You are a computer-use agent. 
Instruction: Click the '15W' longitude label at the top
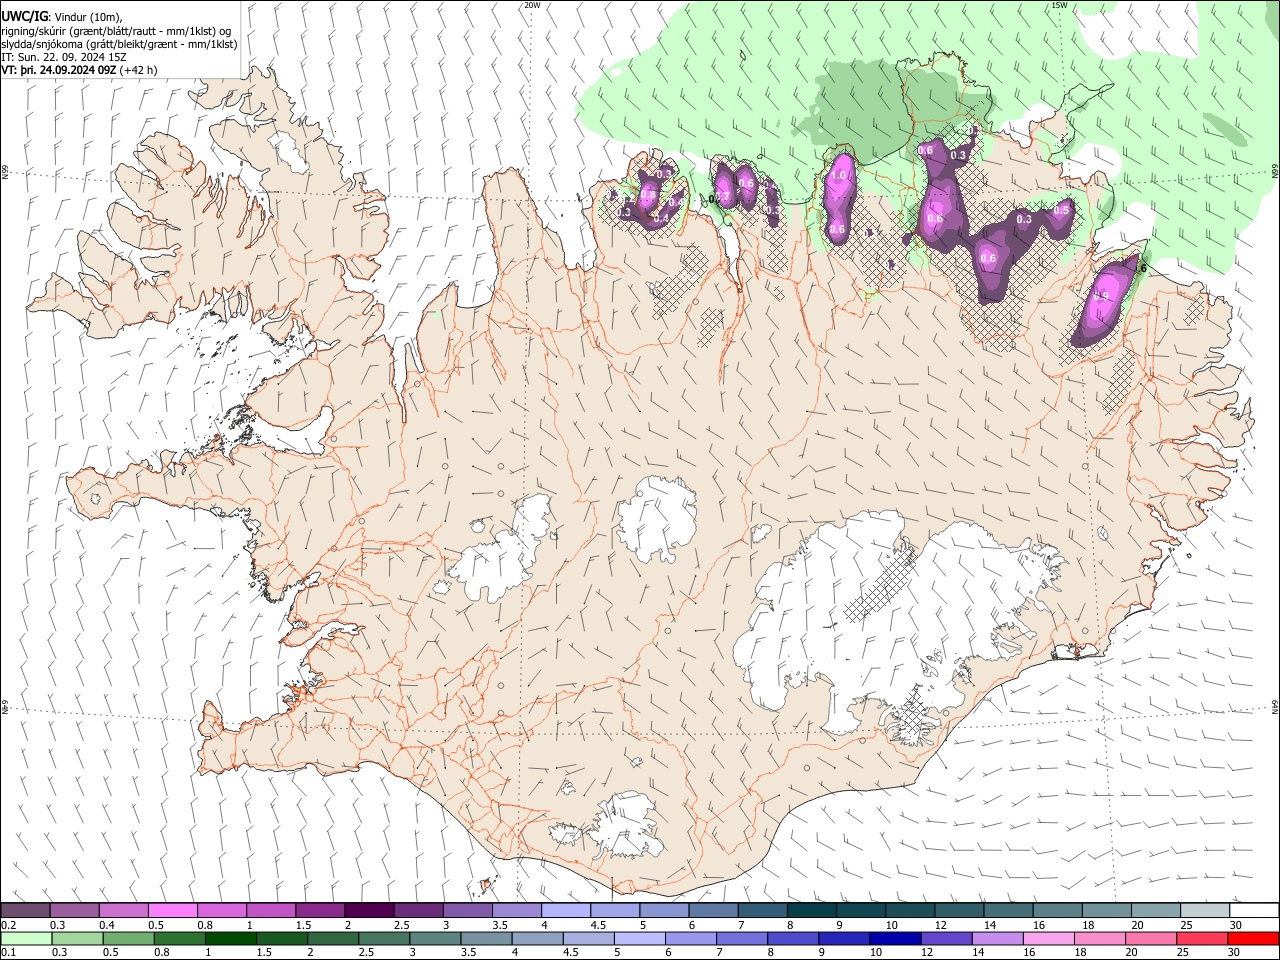(x=1059, y=5)
